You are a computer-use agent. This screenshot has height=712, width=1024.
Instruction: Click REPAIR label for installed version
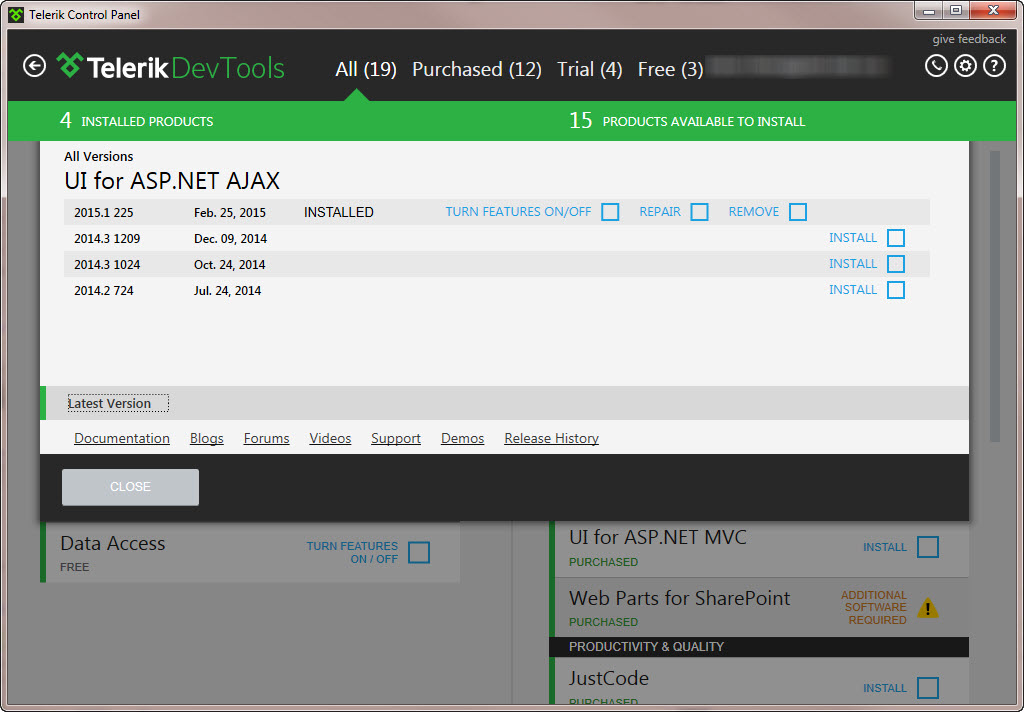click(x=660, y=212)
